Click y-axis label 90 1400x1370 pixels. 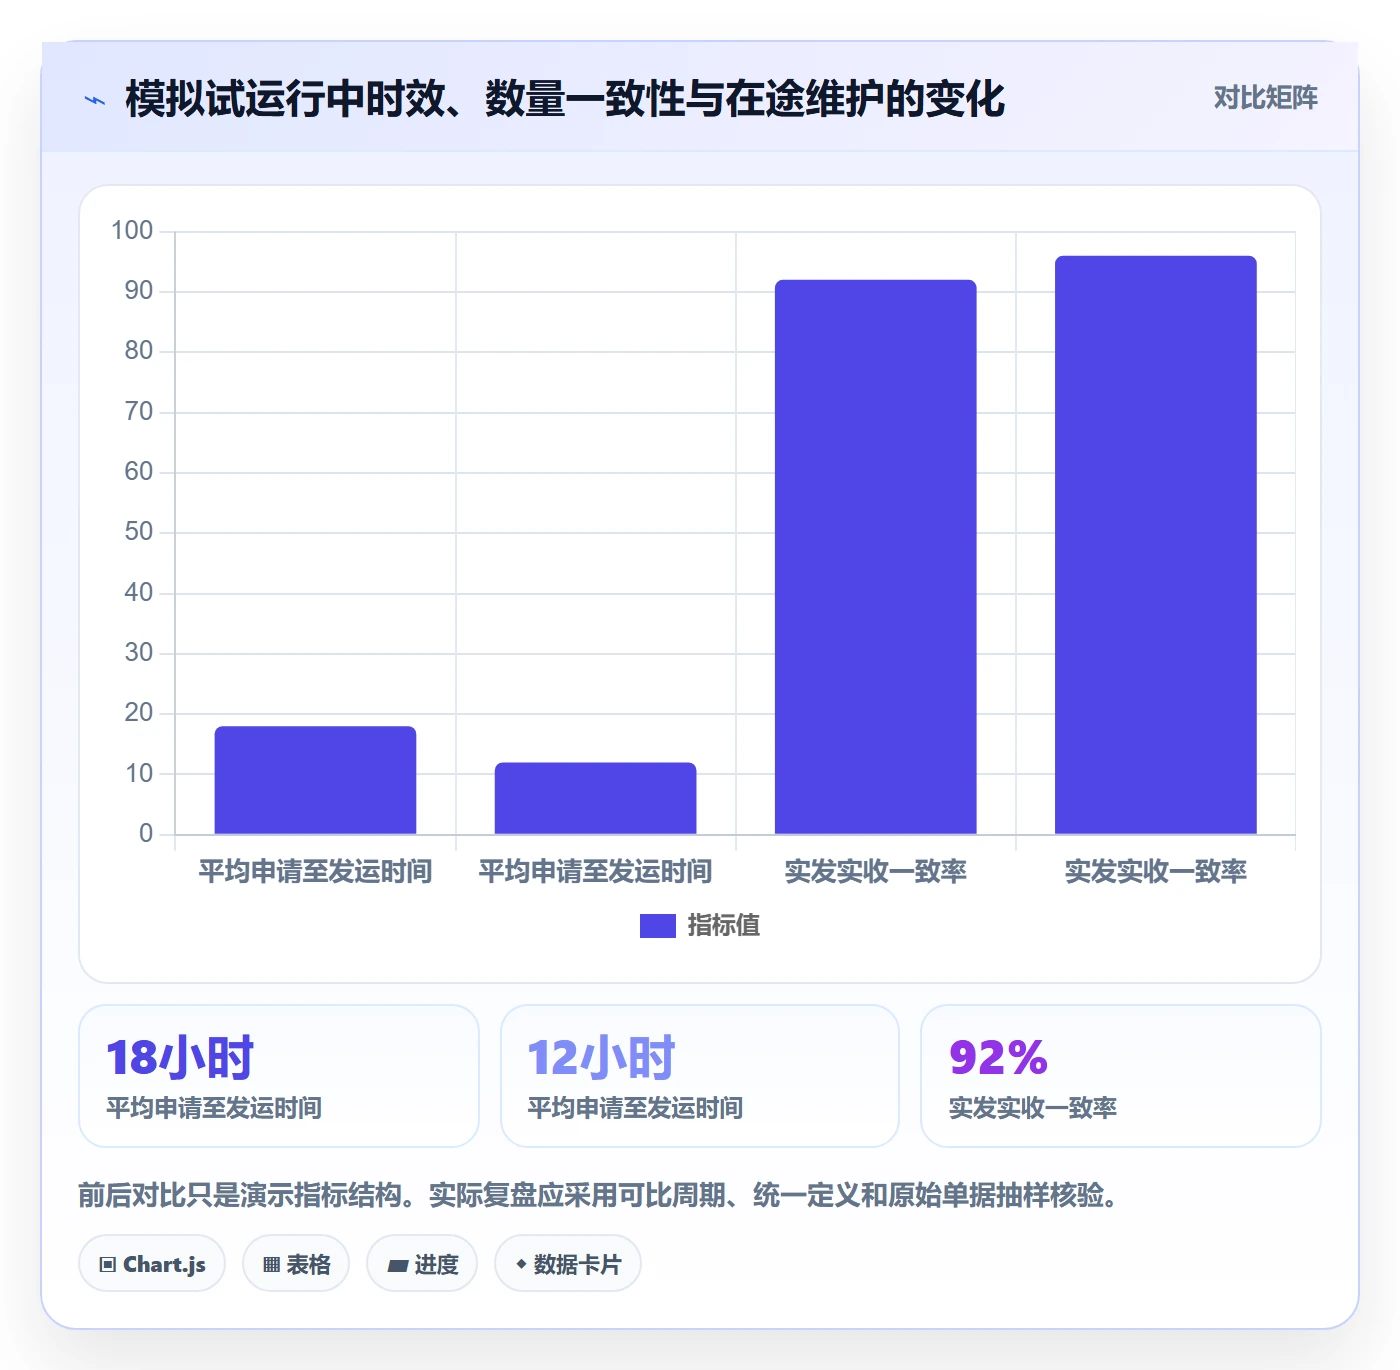point(139,291)
